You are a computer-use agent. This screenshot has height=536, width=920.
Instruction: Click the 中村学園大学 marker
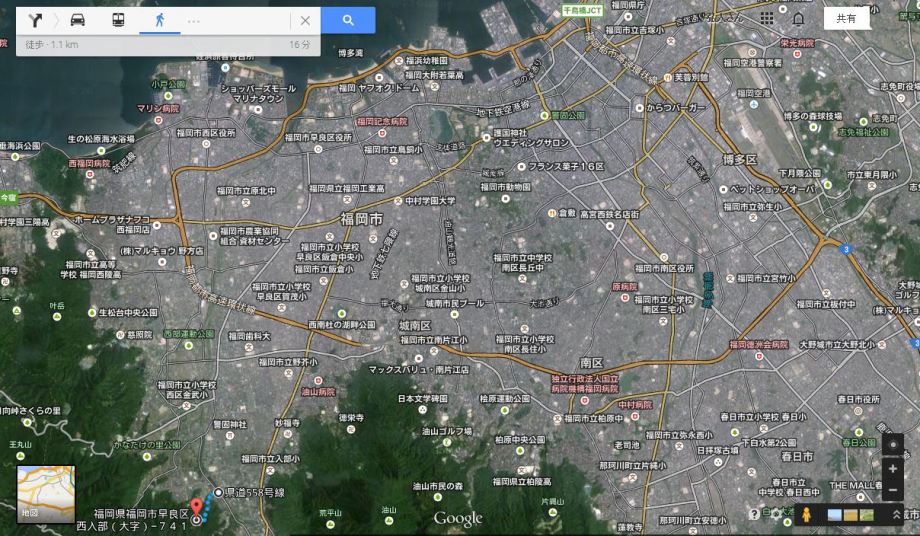pos(398,201)
